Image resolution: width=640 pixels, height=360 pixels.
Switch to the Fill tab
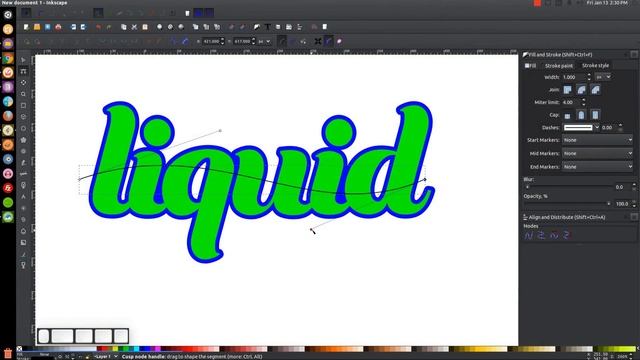(x=531, y=65)
